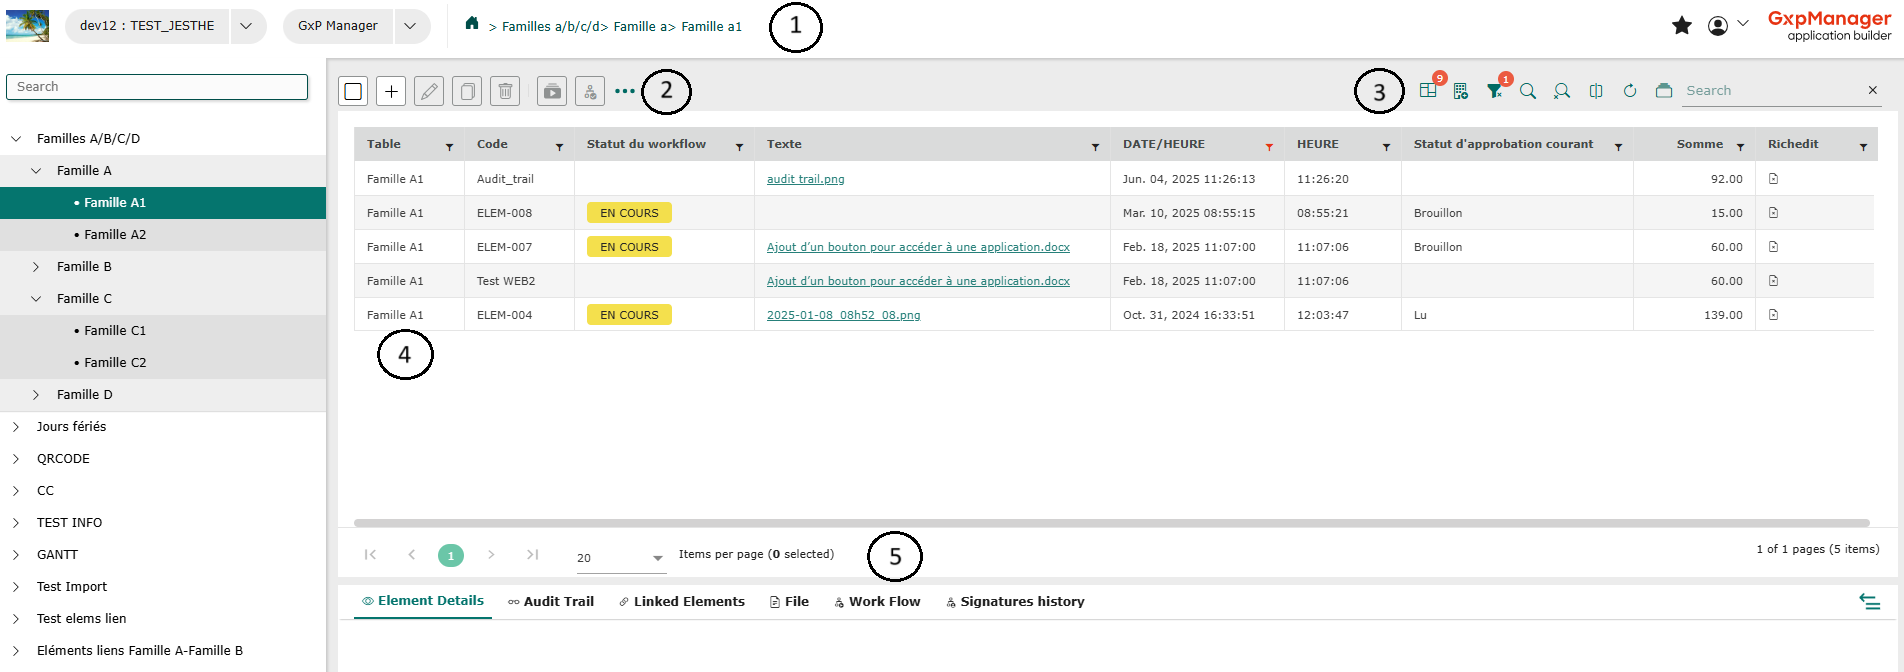This screenshot has width=1904, height=672.
Task: Open the items per page dropdown
Action: coord(657,558)
